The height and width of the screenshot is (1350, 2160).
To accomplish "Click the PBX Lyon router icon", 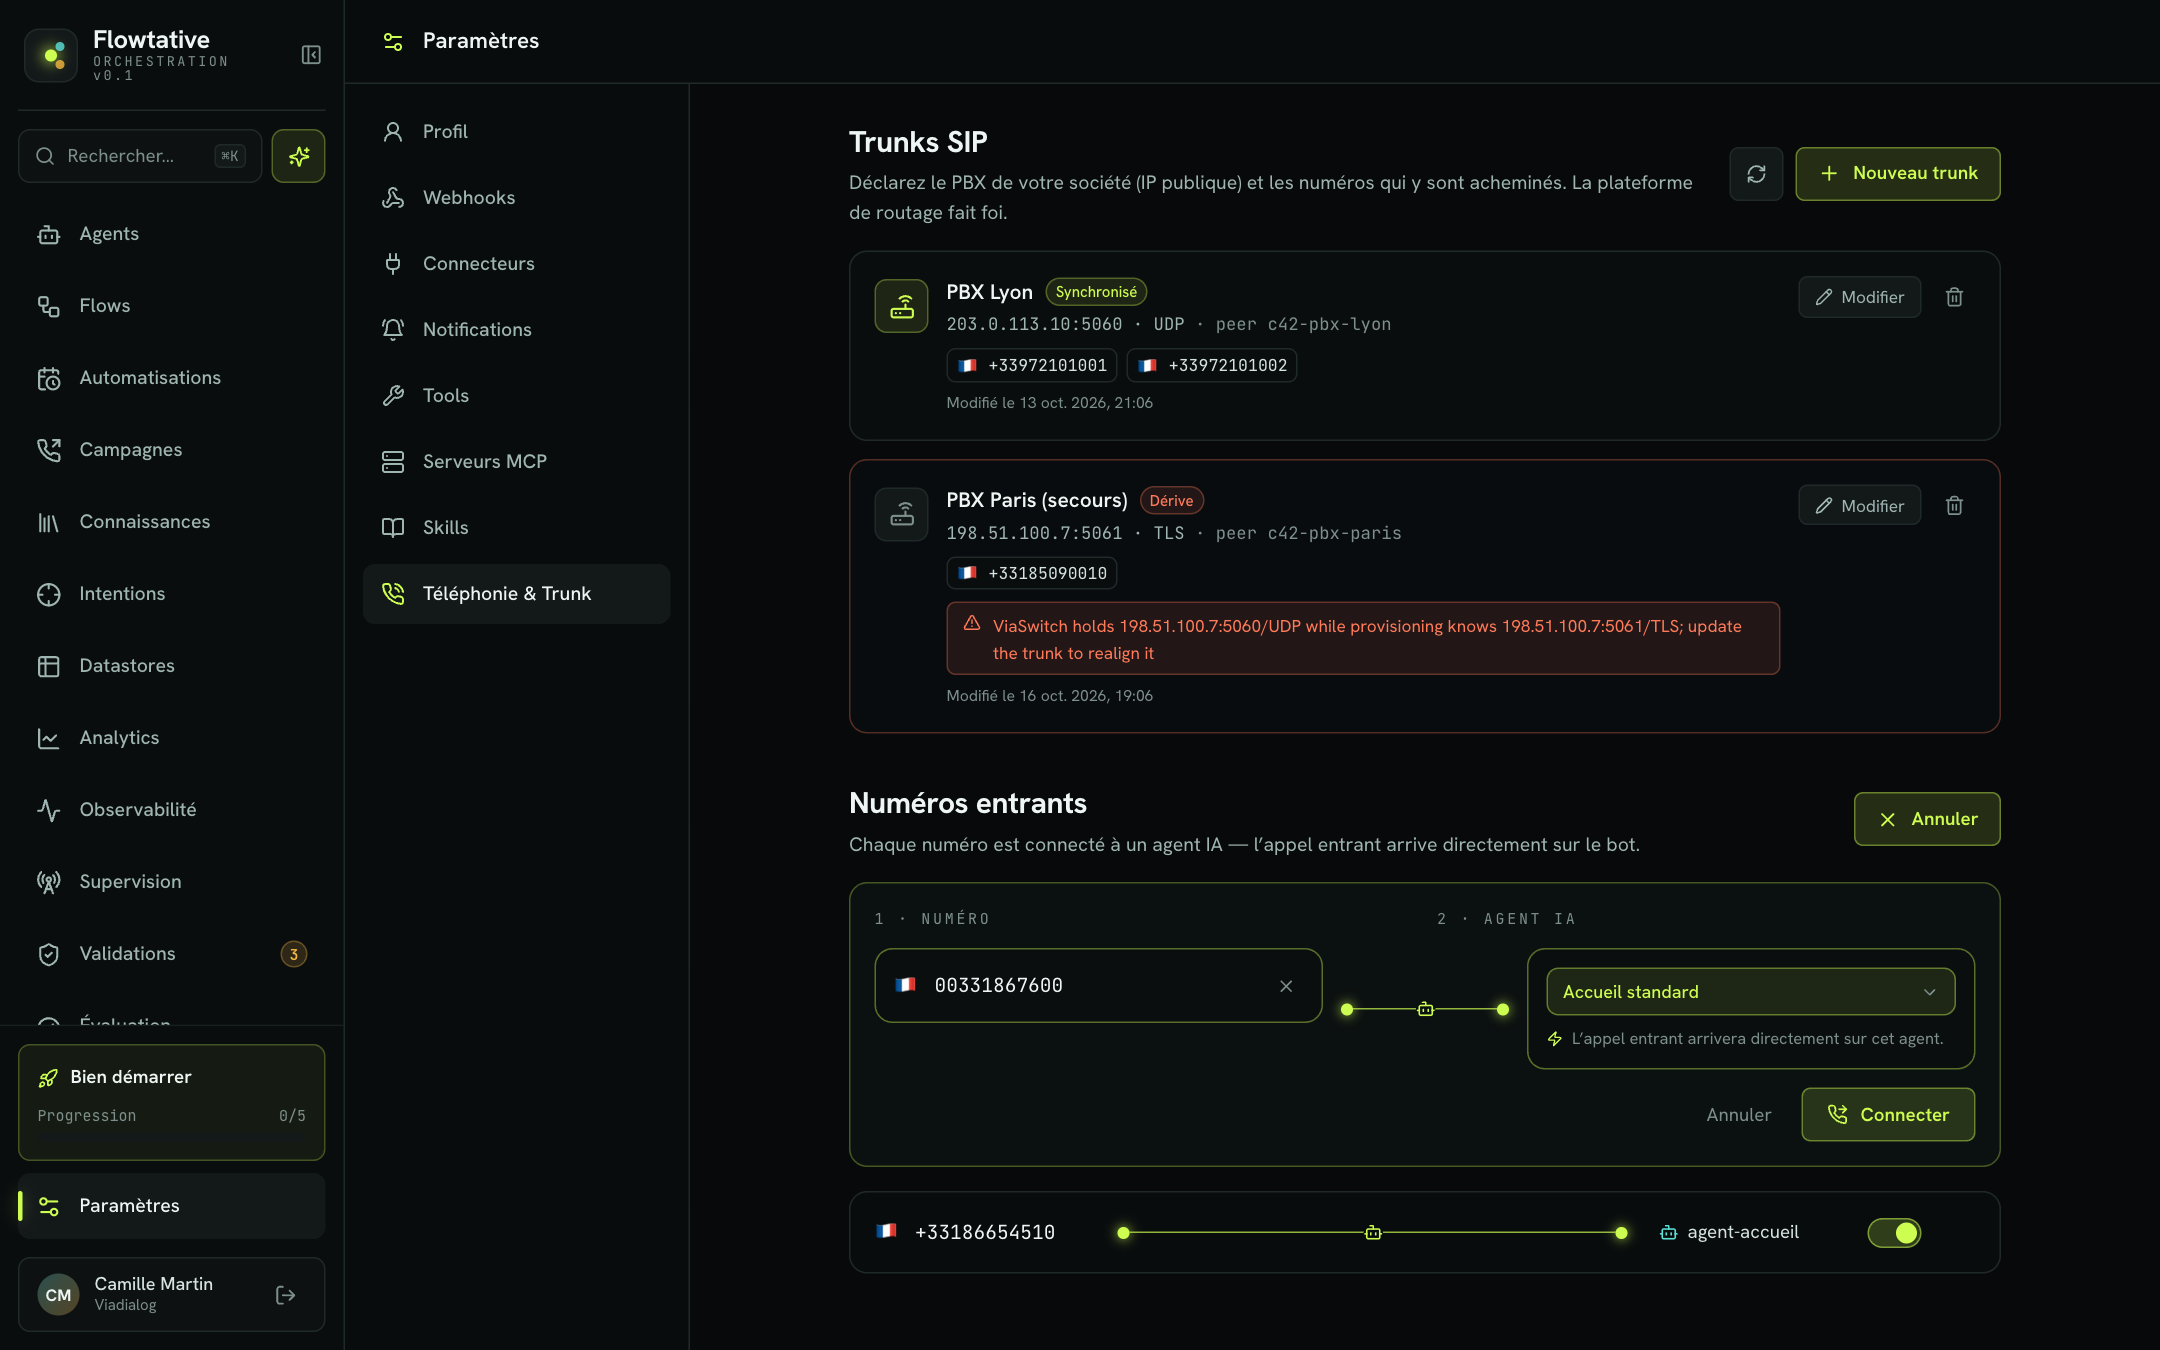I will point(902,306).
